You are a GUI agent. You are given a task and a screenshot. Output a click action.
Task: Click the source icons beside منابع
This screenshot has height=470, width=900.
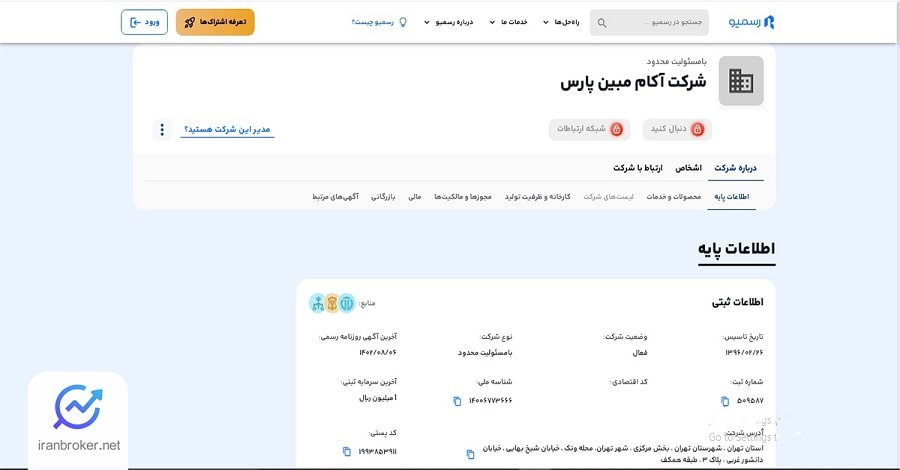click(331, 302)
